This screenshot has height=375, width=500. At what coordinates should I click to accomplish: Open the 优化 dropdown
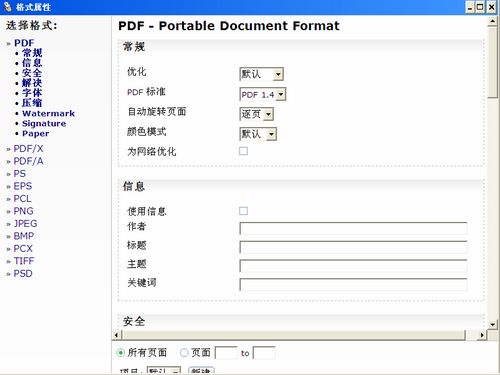pos(261,74)
